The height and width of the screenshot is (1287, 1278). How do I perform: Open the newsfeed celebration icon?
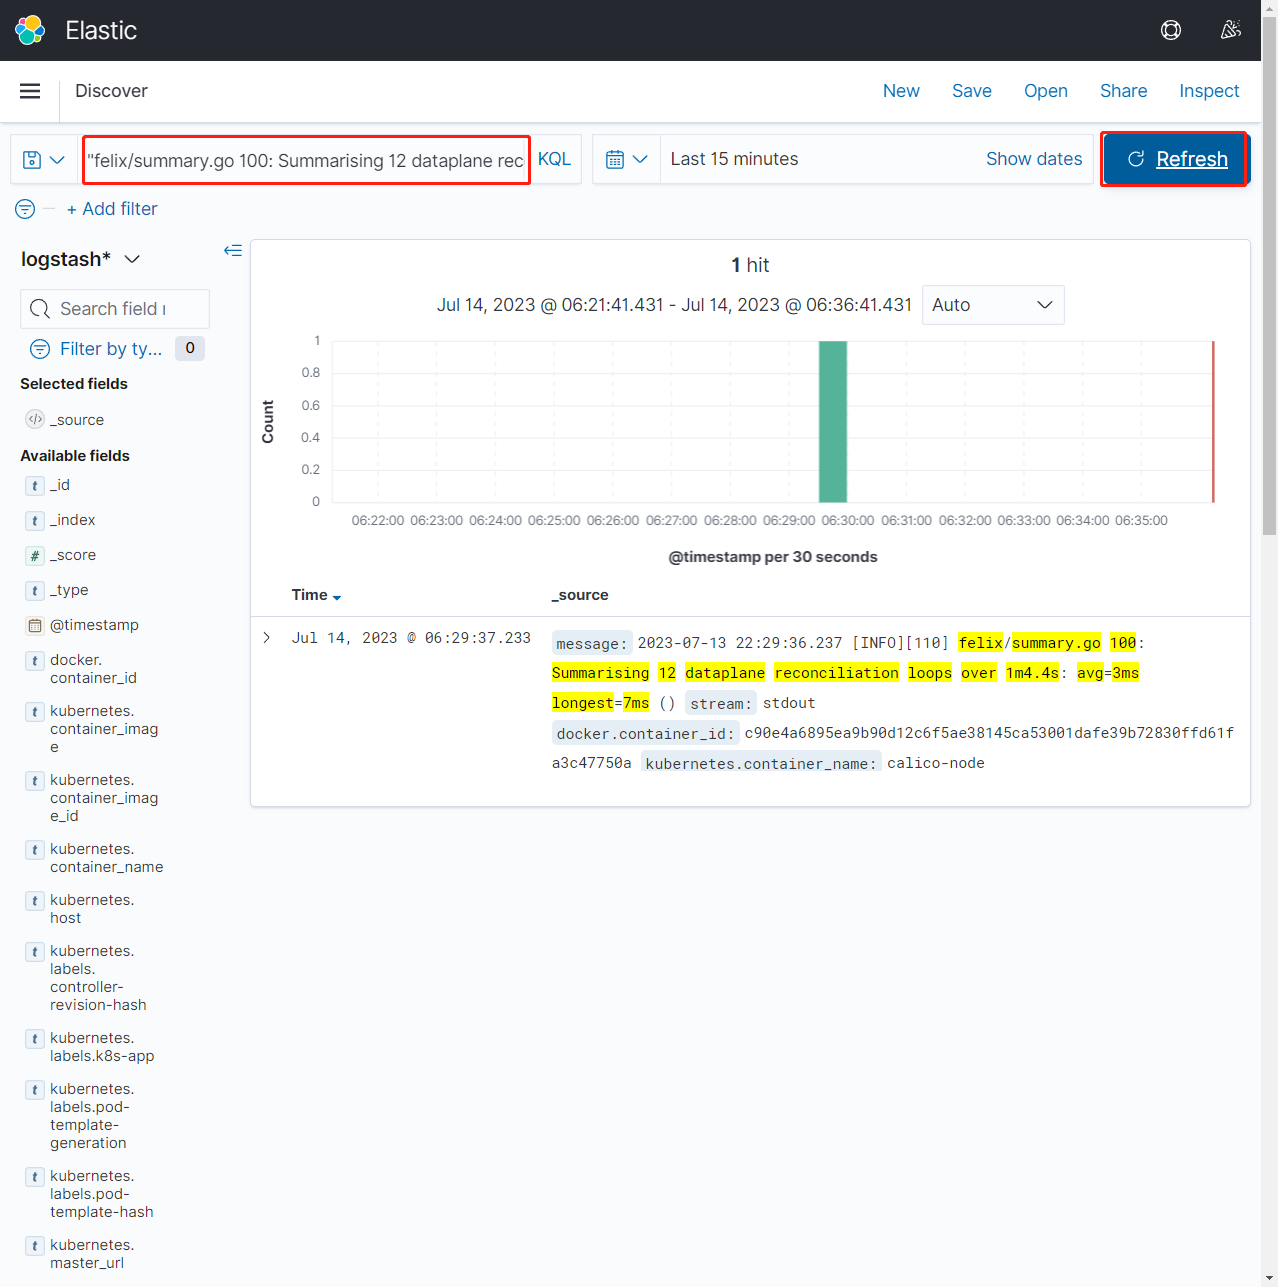pos(1231,30)
